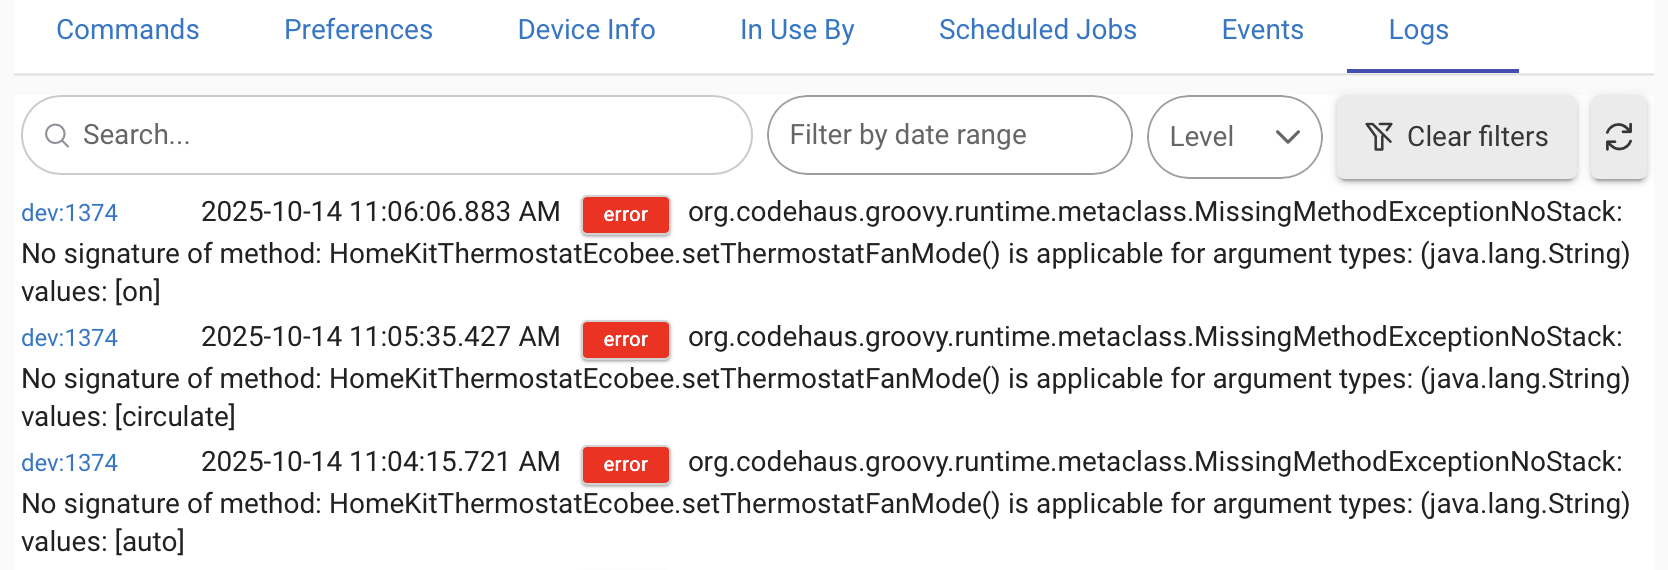Screen dimensions: 1668x570
Task: Open dev:1374 link on the 11:05:35 log
Action: tap(70, 338)
